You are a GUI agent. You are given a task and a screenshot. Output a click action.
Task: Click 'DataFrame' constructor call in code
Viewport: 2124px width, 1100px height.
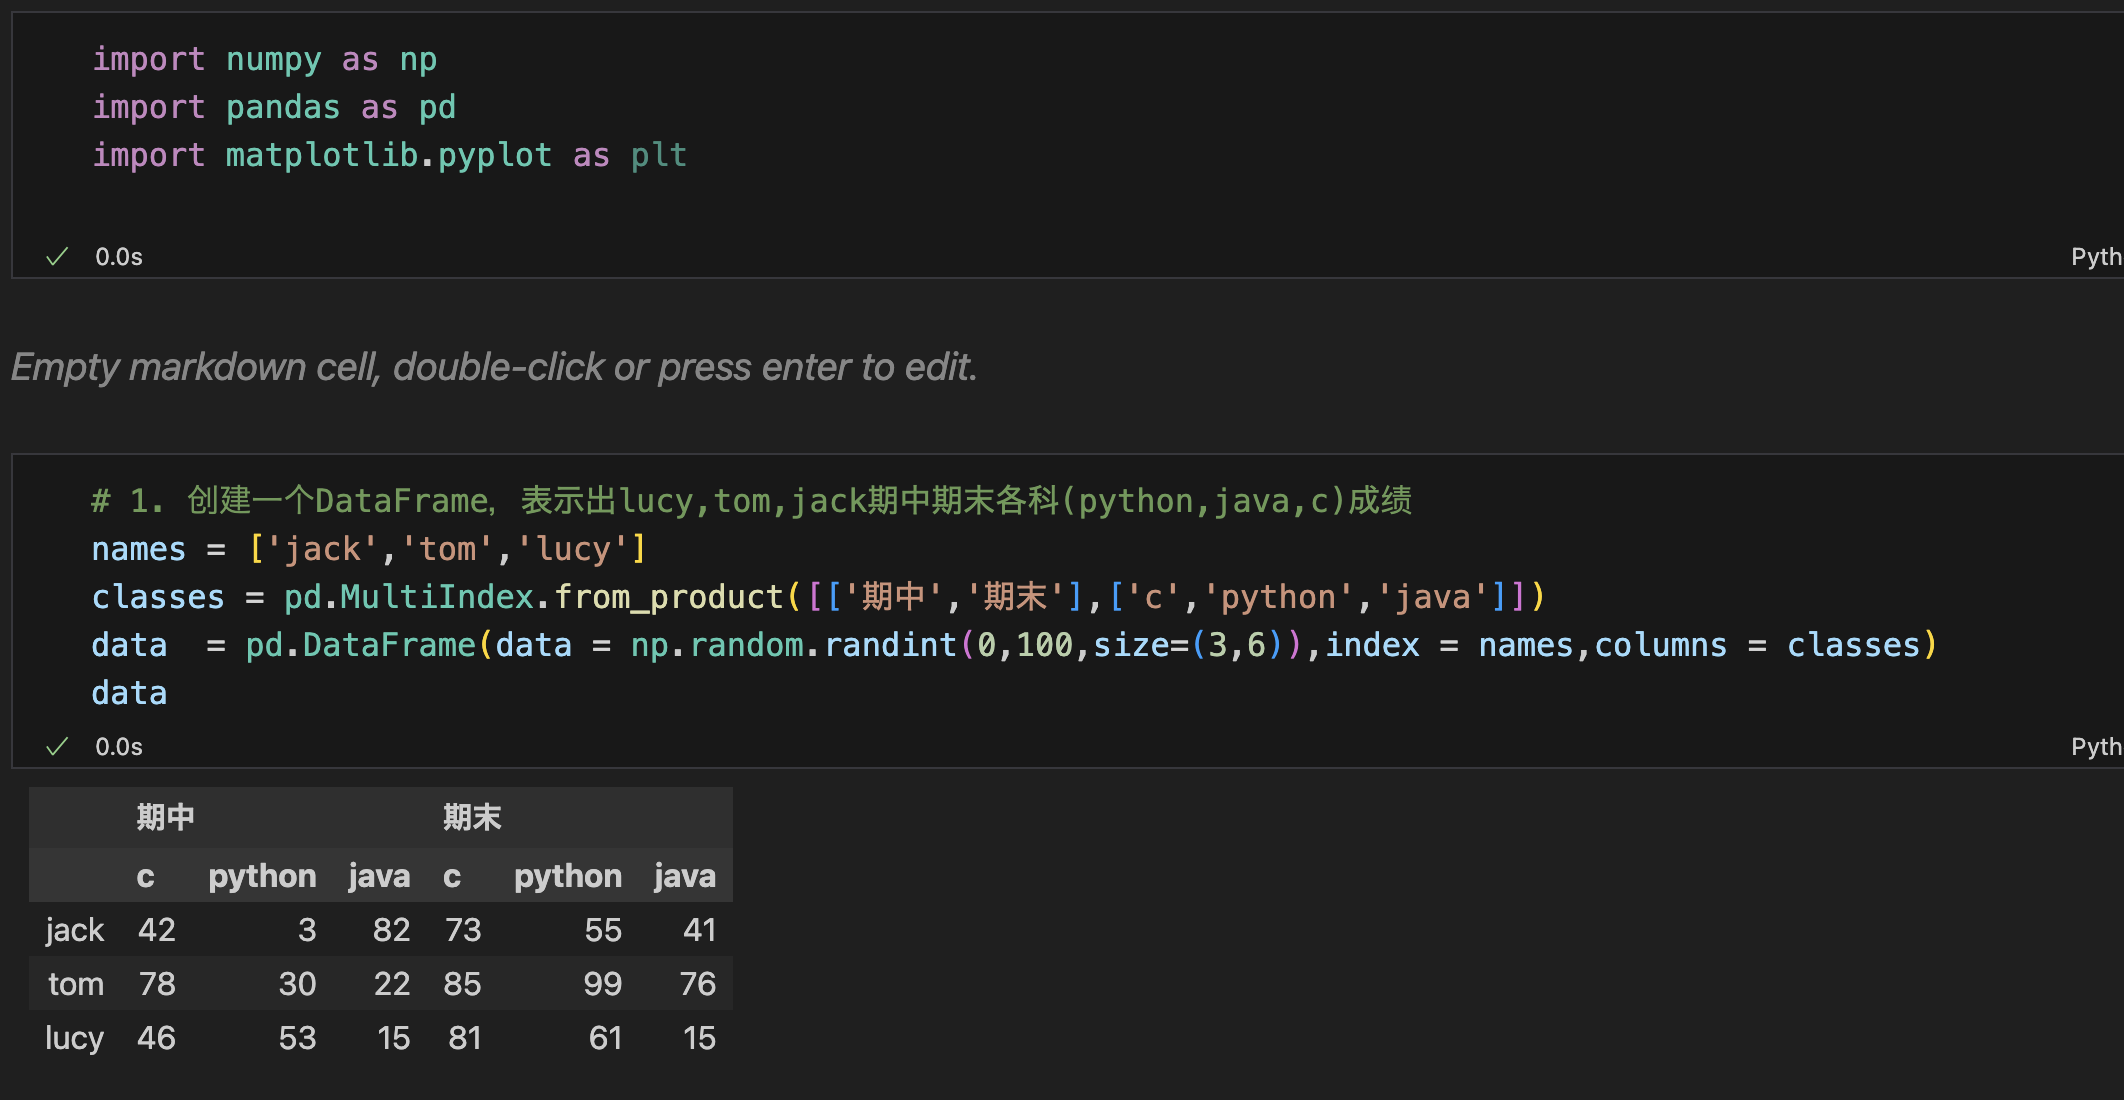(389, 645)
